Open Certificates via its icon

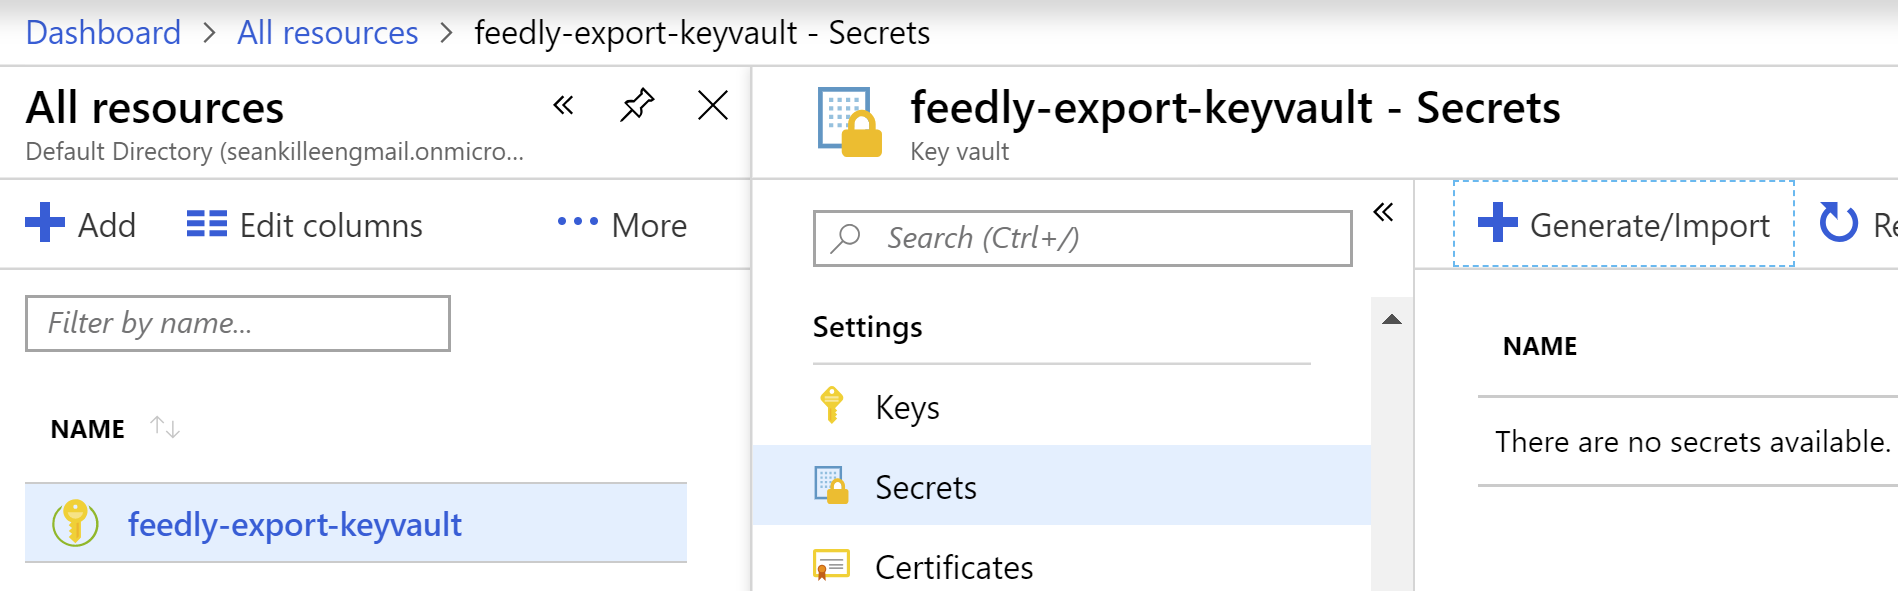point(833,566)
